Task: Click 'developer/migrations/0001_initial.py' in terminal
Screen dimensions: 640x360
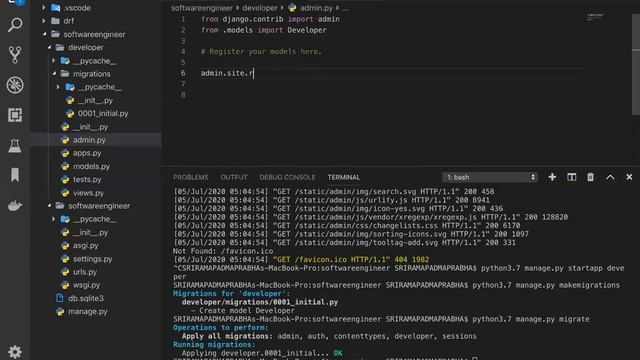Action: pyautogui.click(x=260, y=302)
